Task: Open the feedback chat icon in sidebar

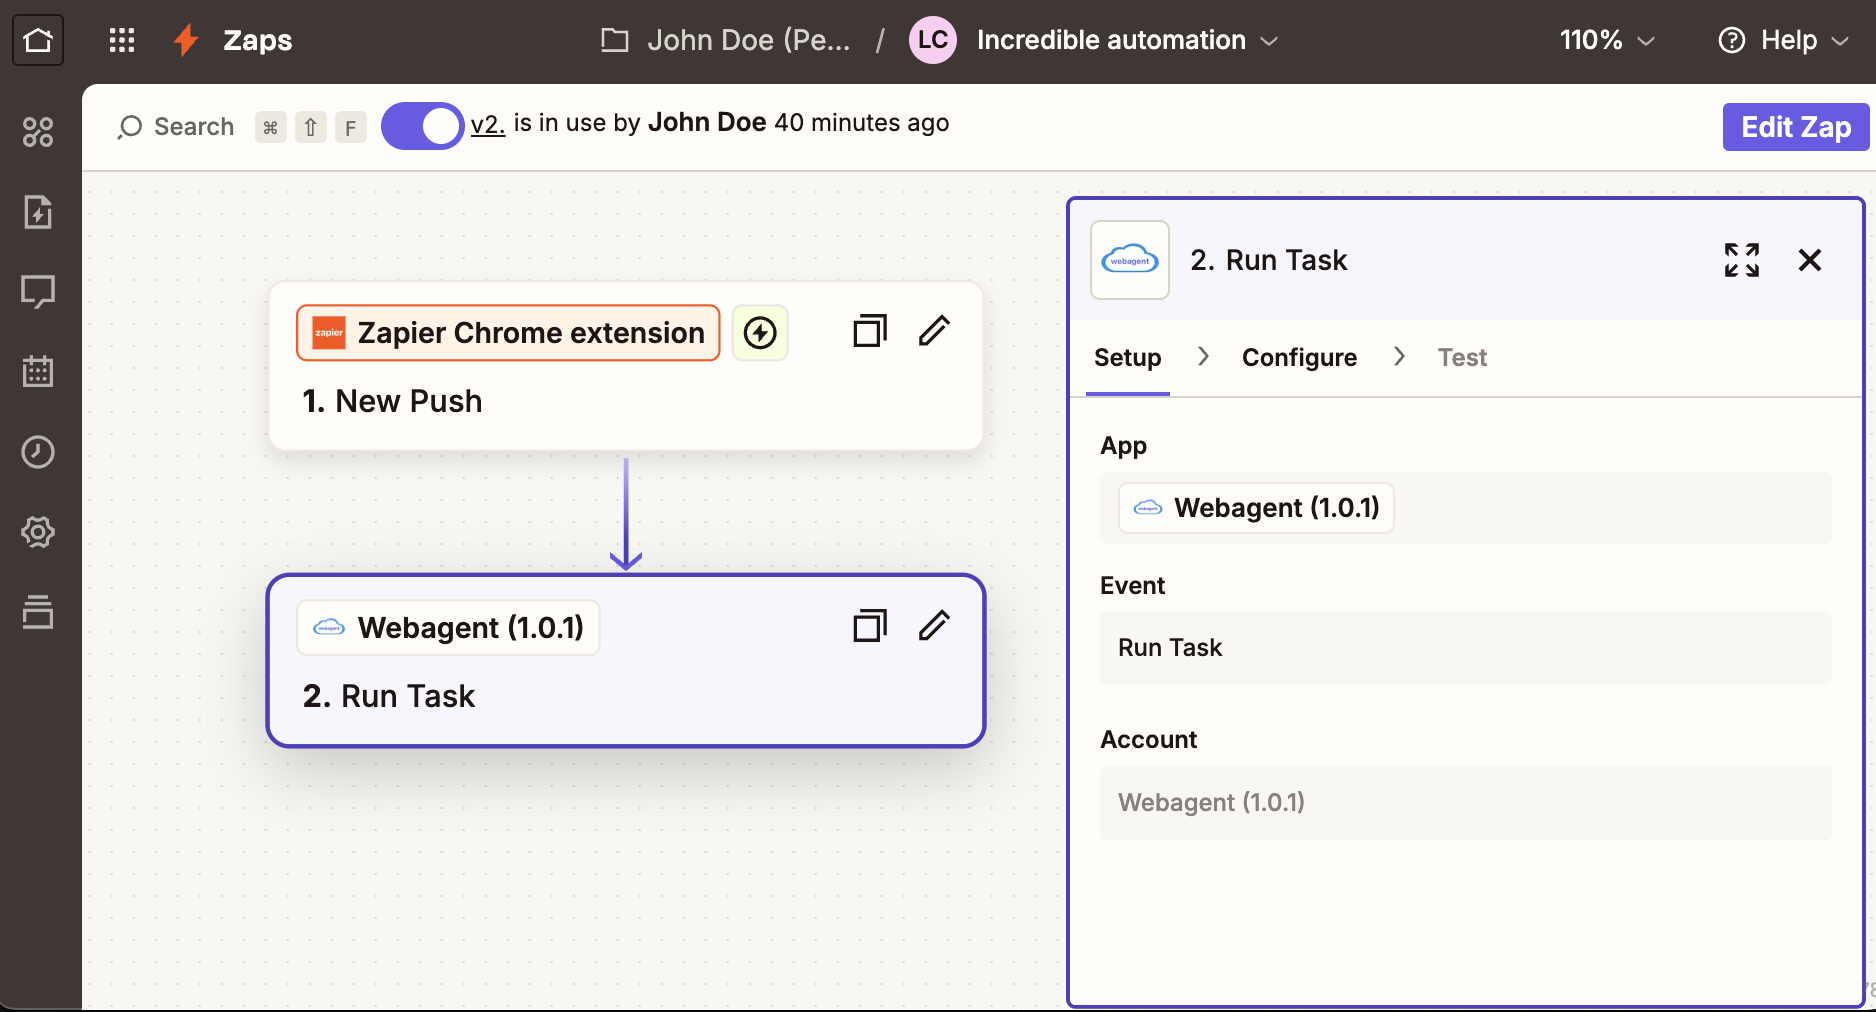Action: 38,291
